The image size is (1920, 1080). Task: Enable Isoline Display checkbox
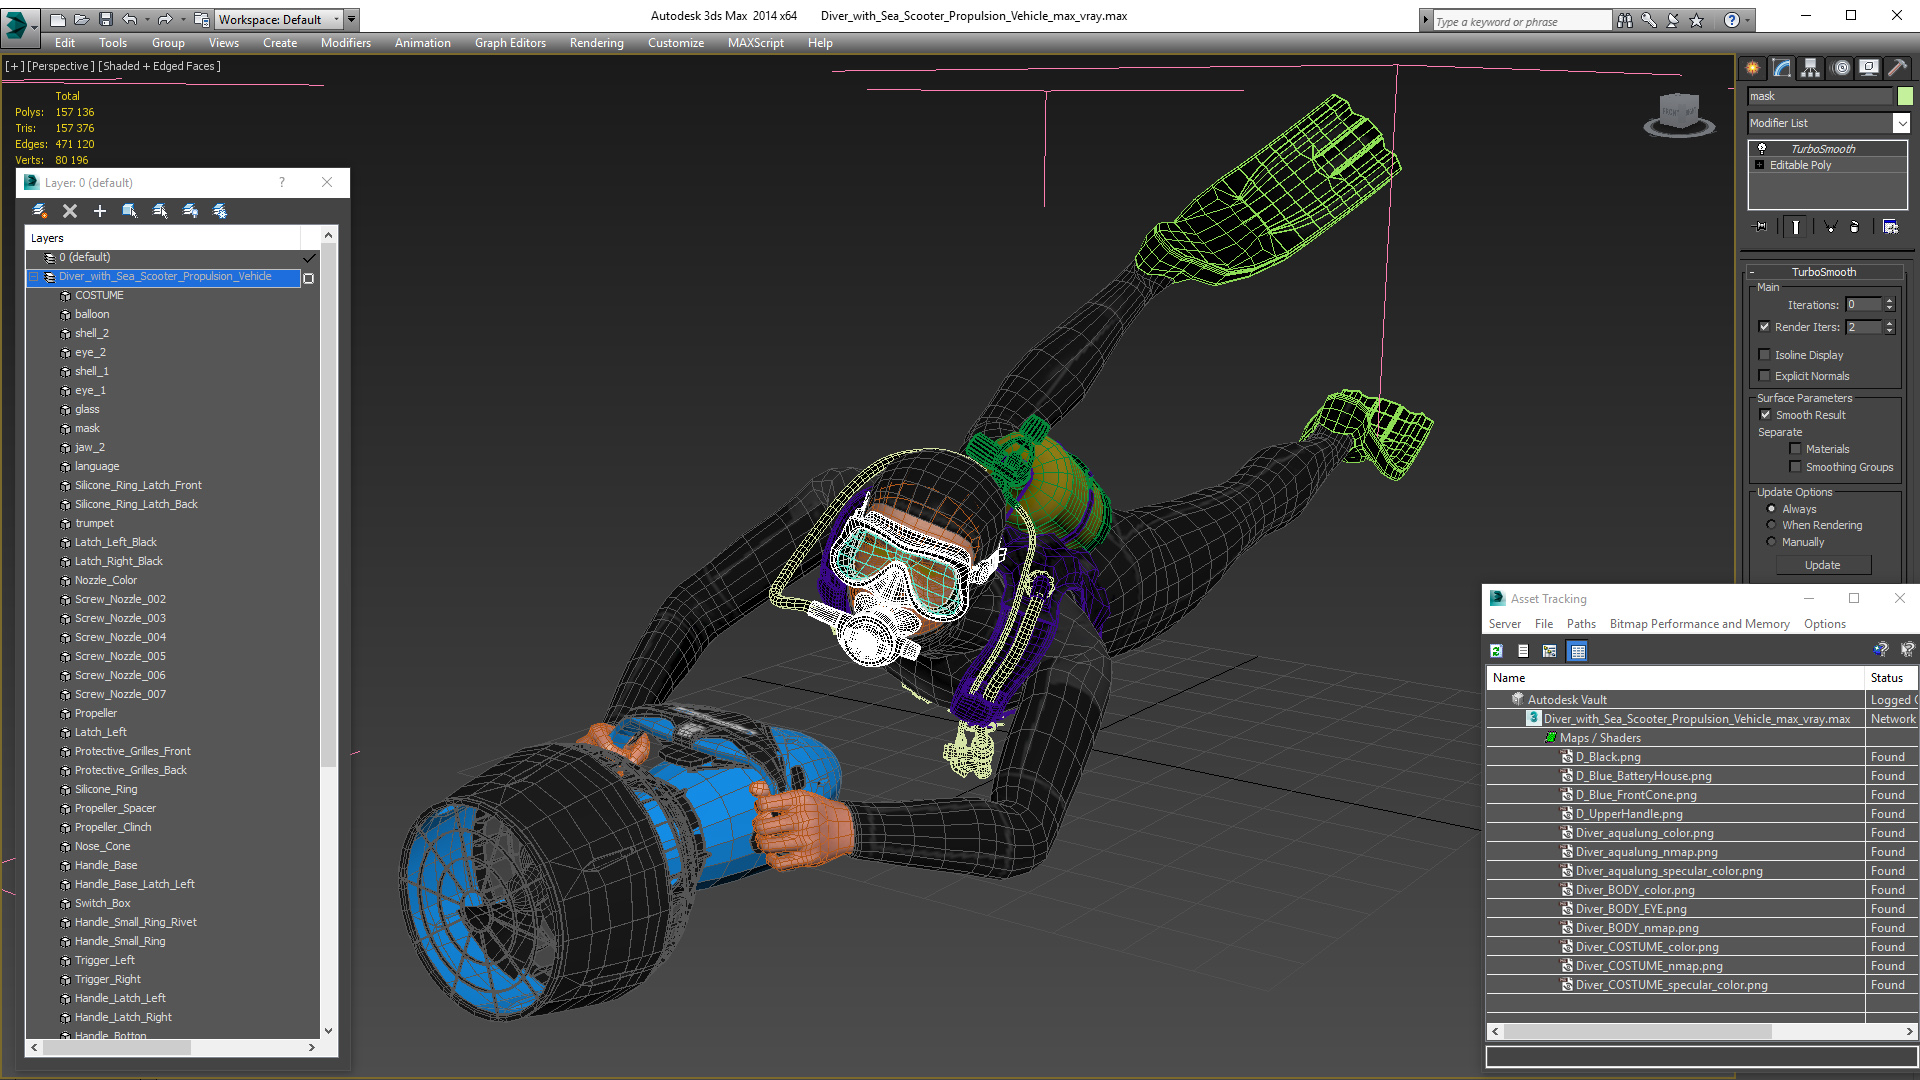pyautogui.click(x=1765, y=355)
